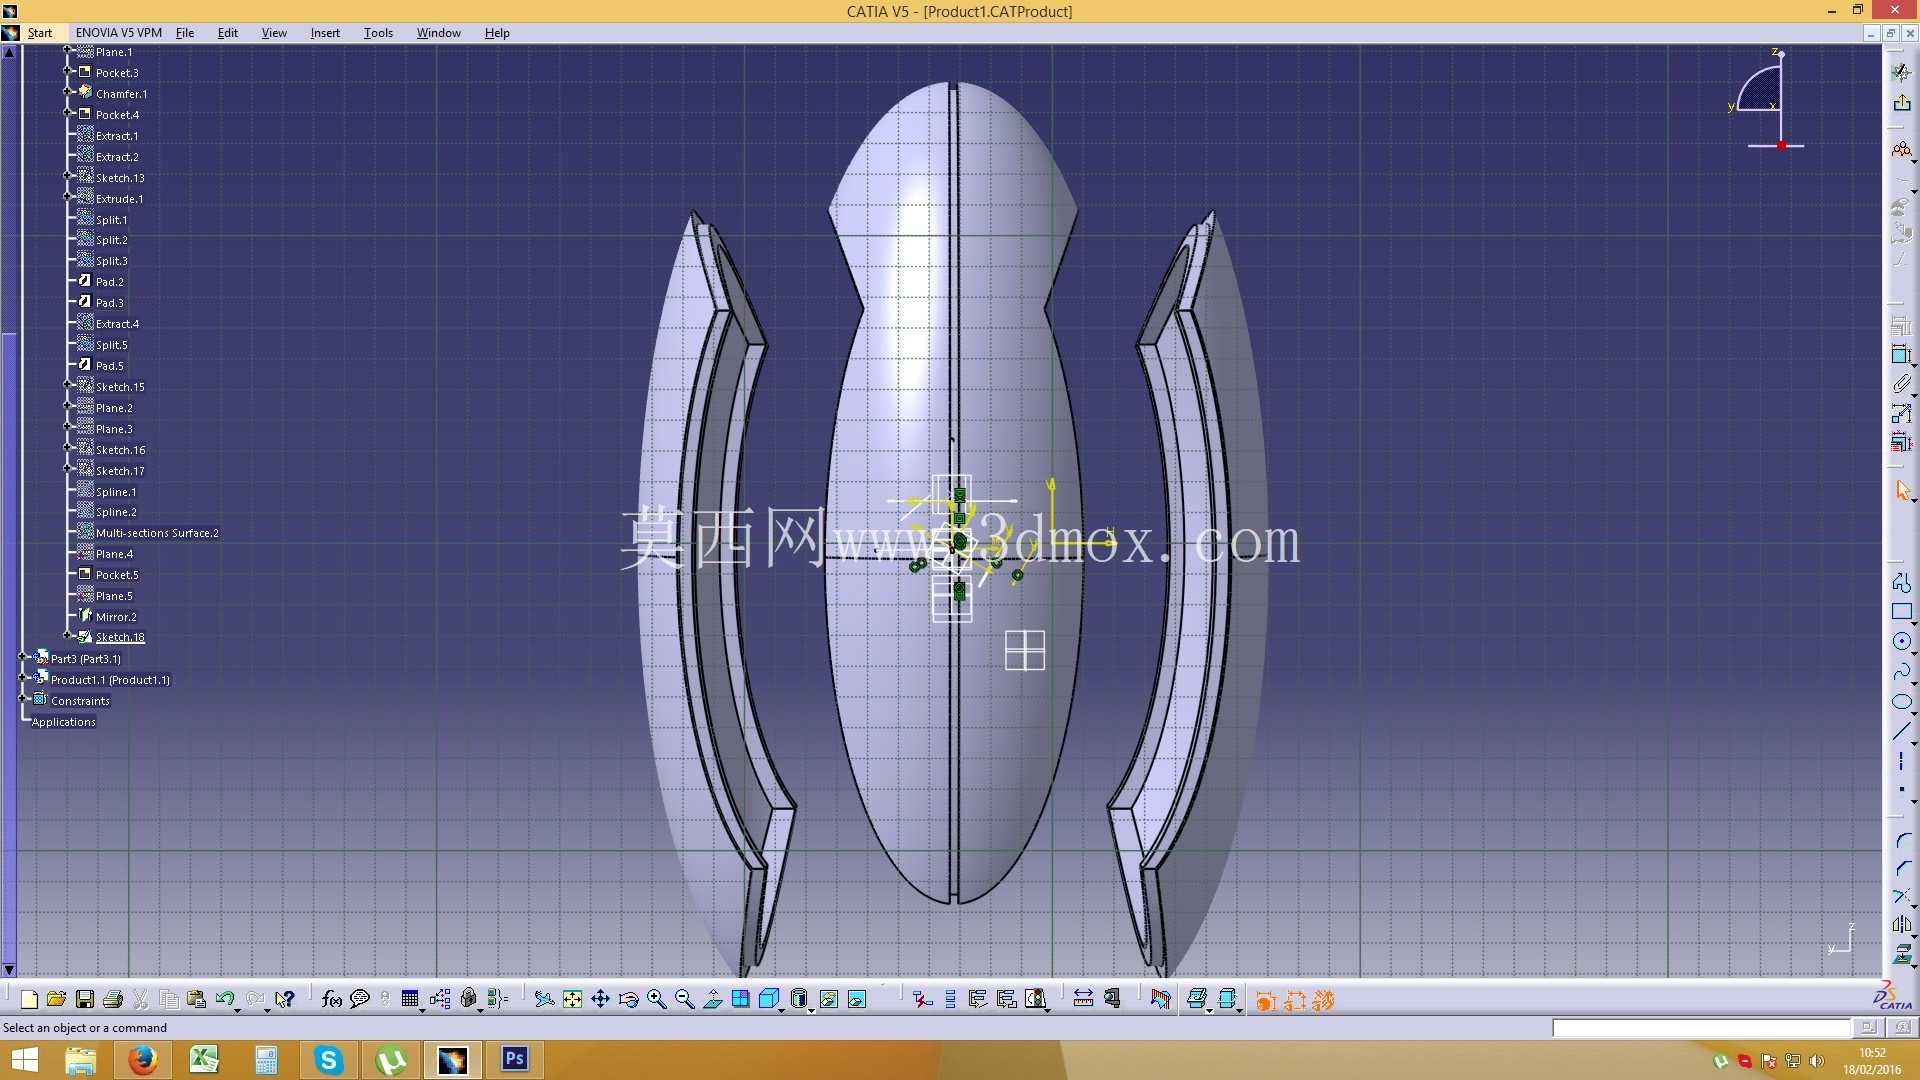This screenshot has height=1080, width=1920.
Task: Open the Tools menu
Action: (x=378, y=33)
